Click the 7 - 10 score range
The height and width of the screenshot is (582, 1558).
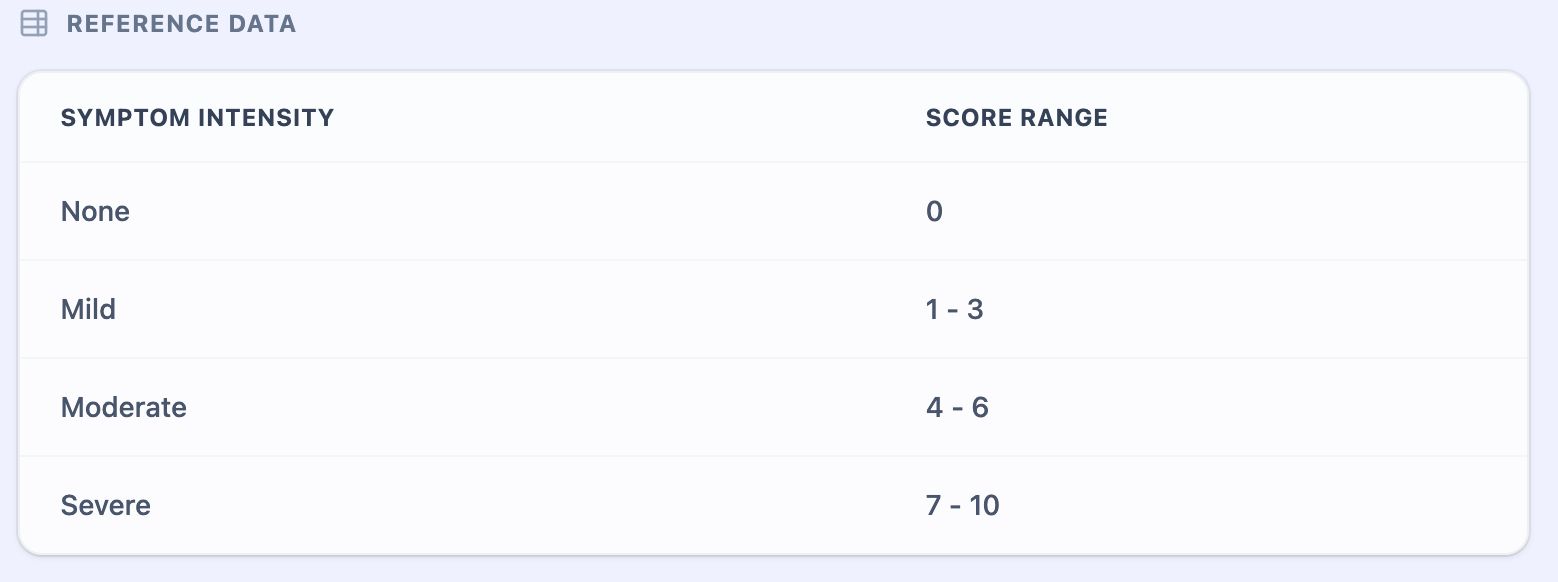[962, 506]
